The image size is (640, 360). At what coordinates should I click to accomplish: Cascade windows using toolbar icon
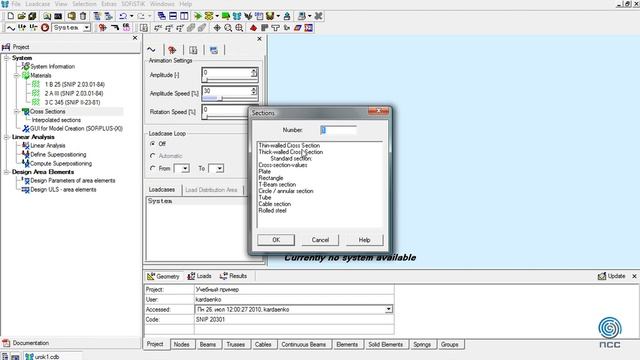pos(162,16)
